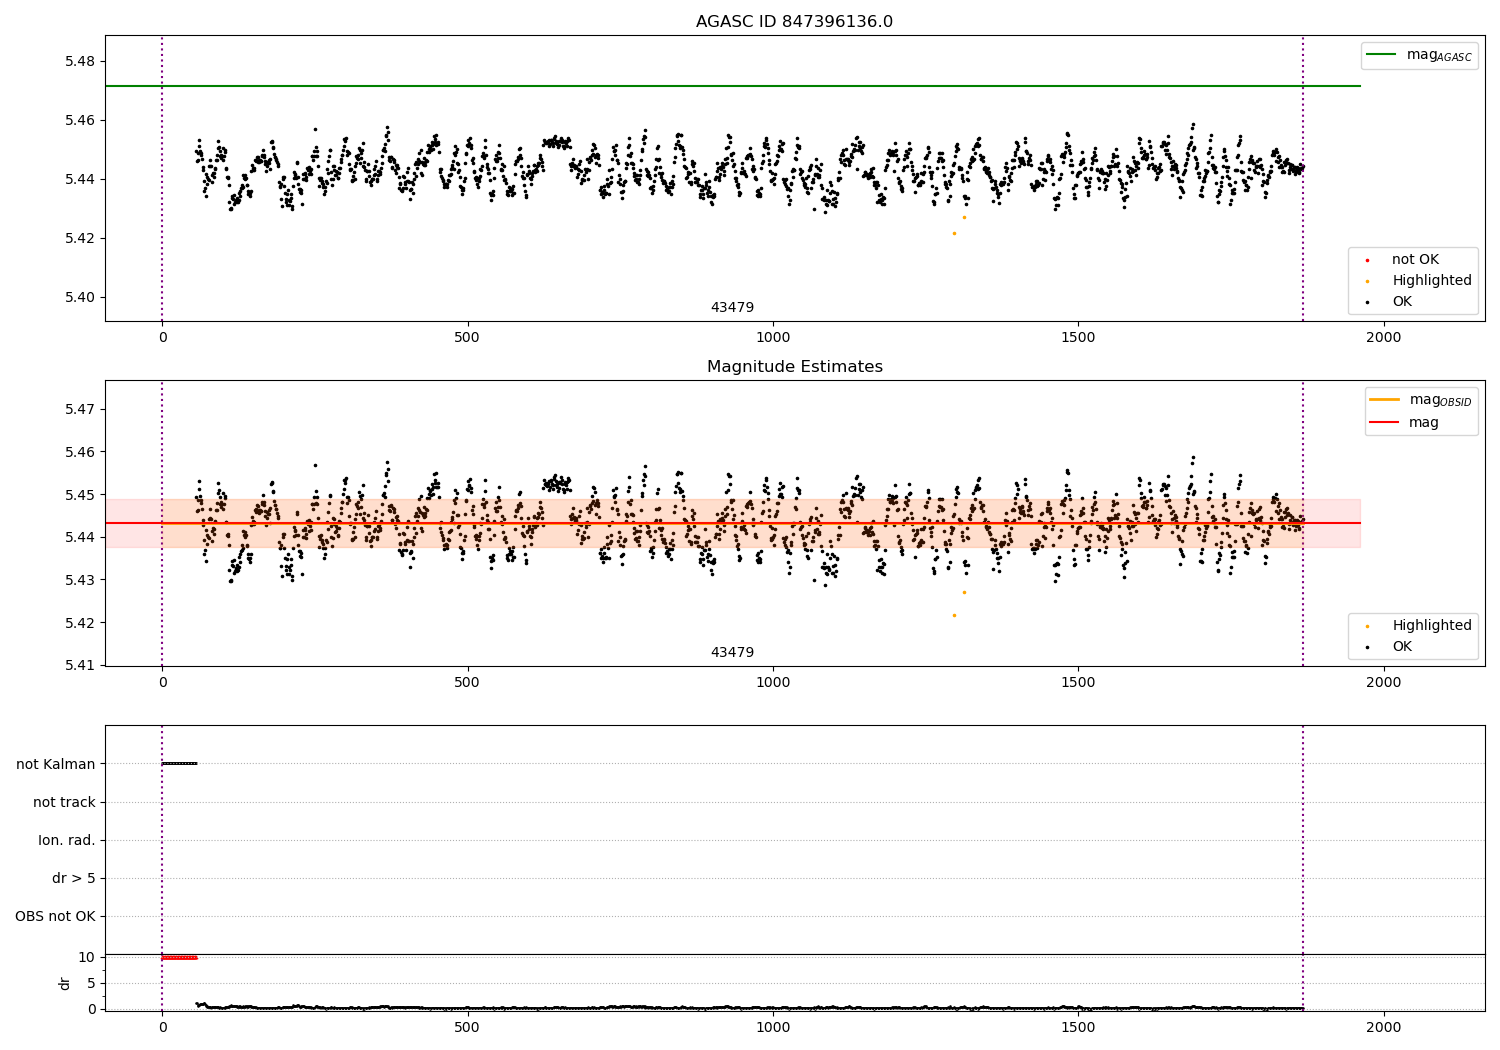Click the mag AGASC legend entry
This screenshot has height=1050, width=1500.
pos(1419,55)
